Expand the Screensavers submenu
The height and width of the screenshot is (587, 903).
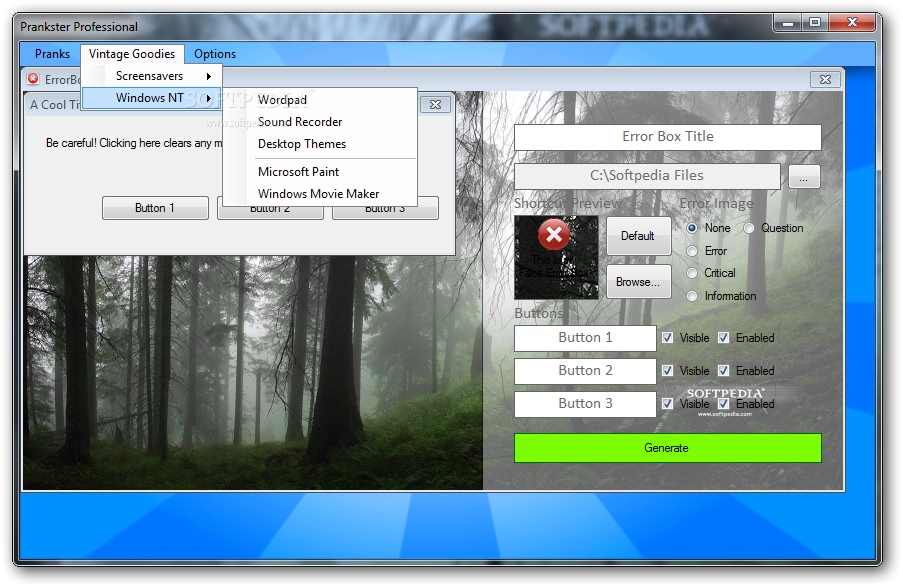coord(151,76)
